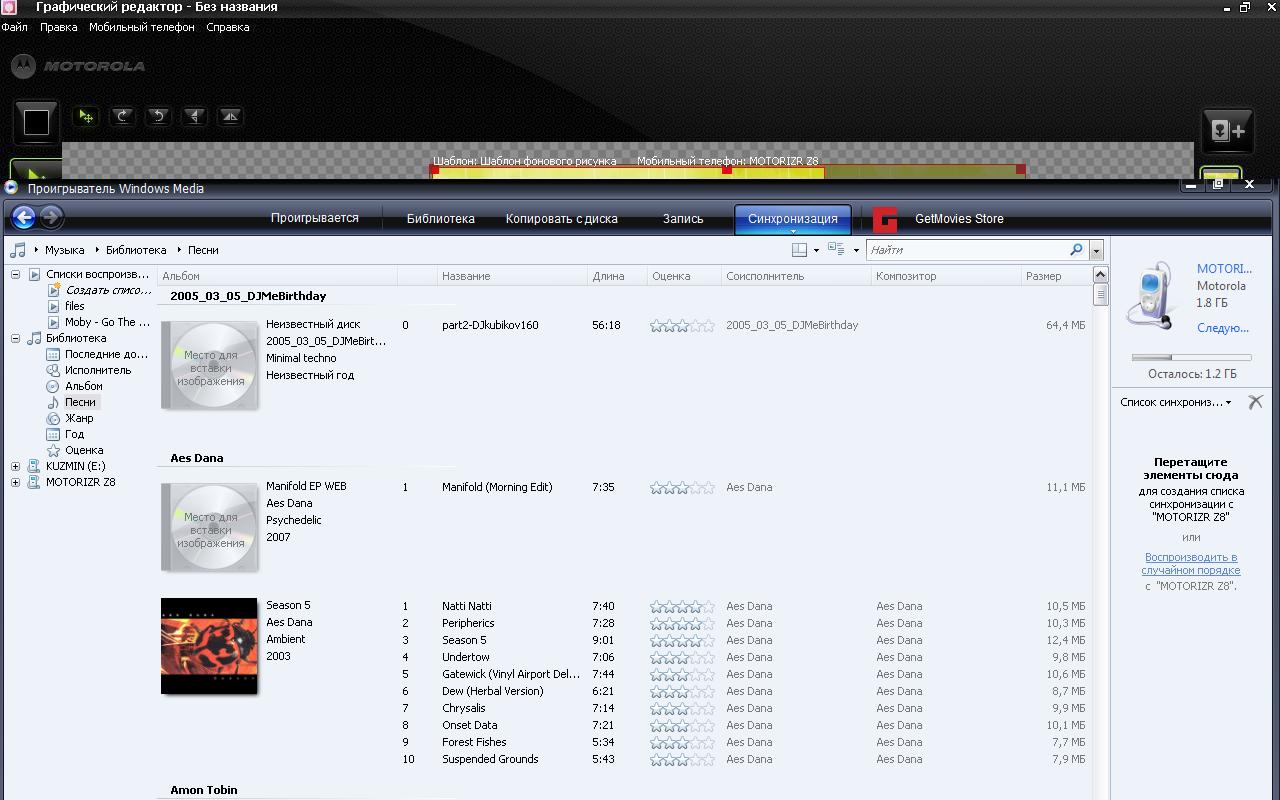
Task: Click the Альбом disc icon in the tree
Action: [x=54, y=386]
